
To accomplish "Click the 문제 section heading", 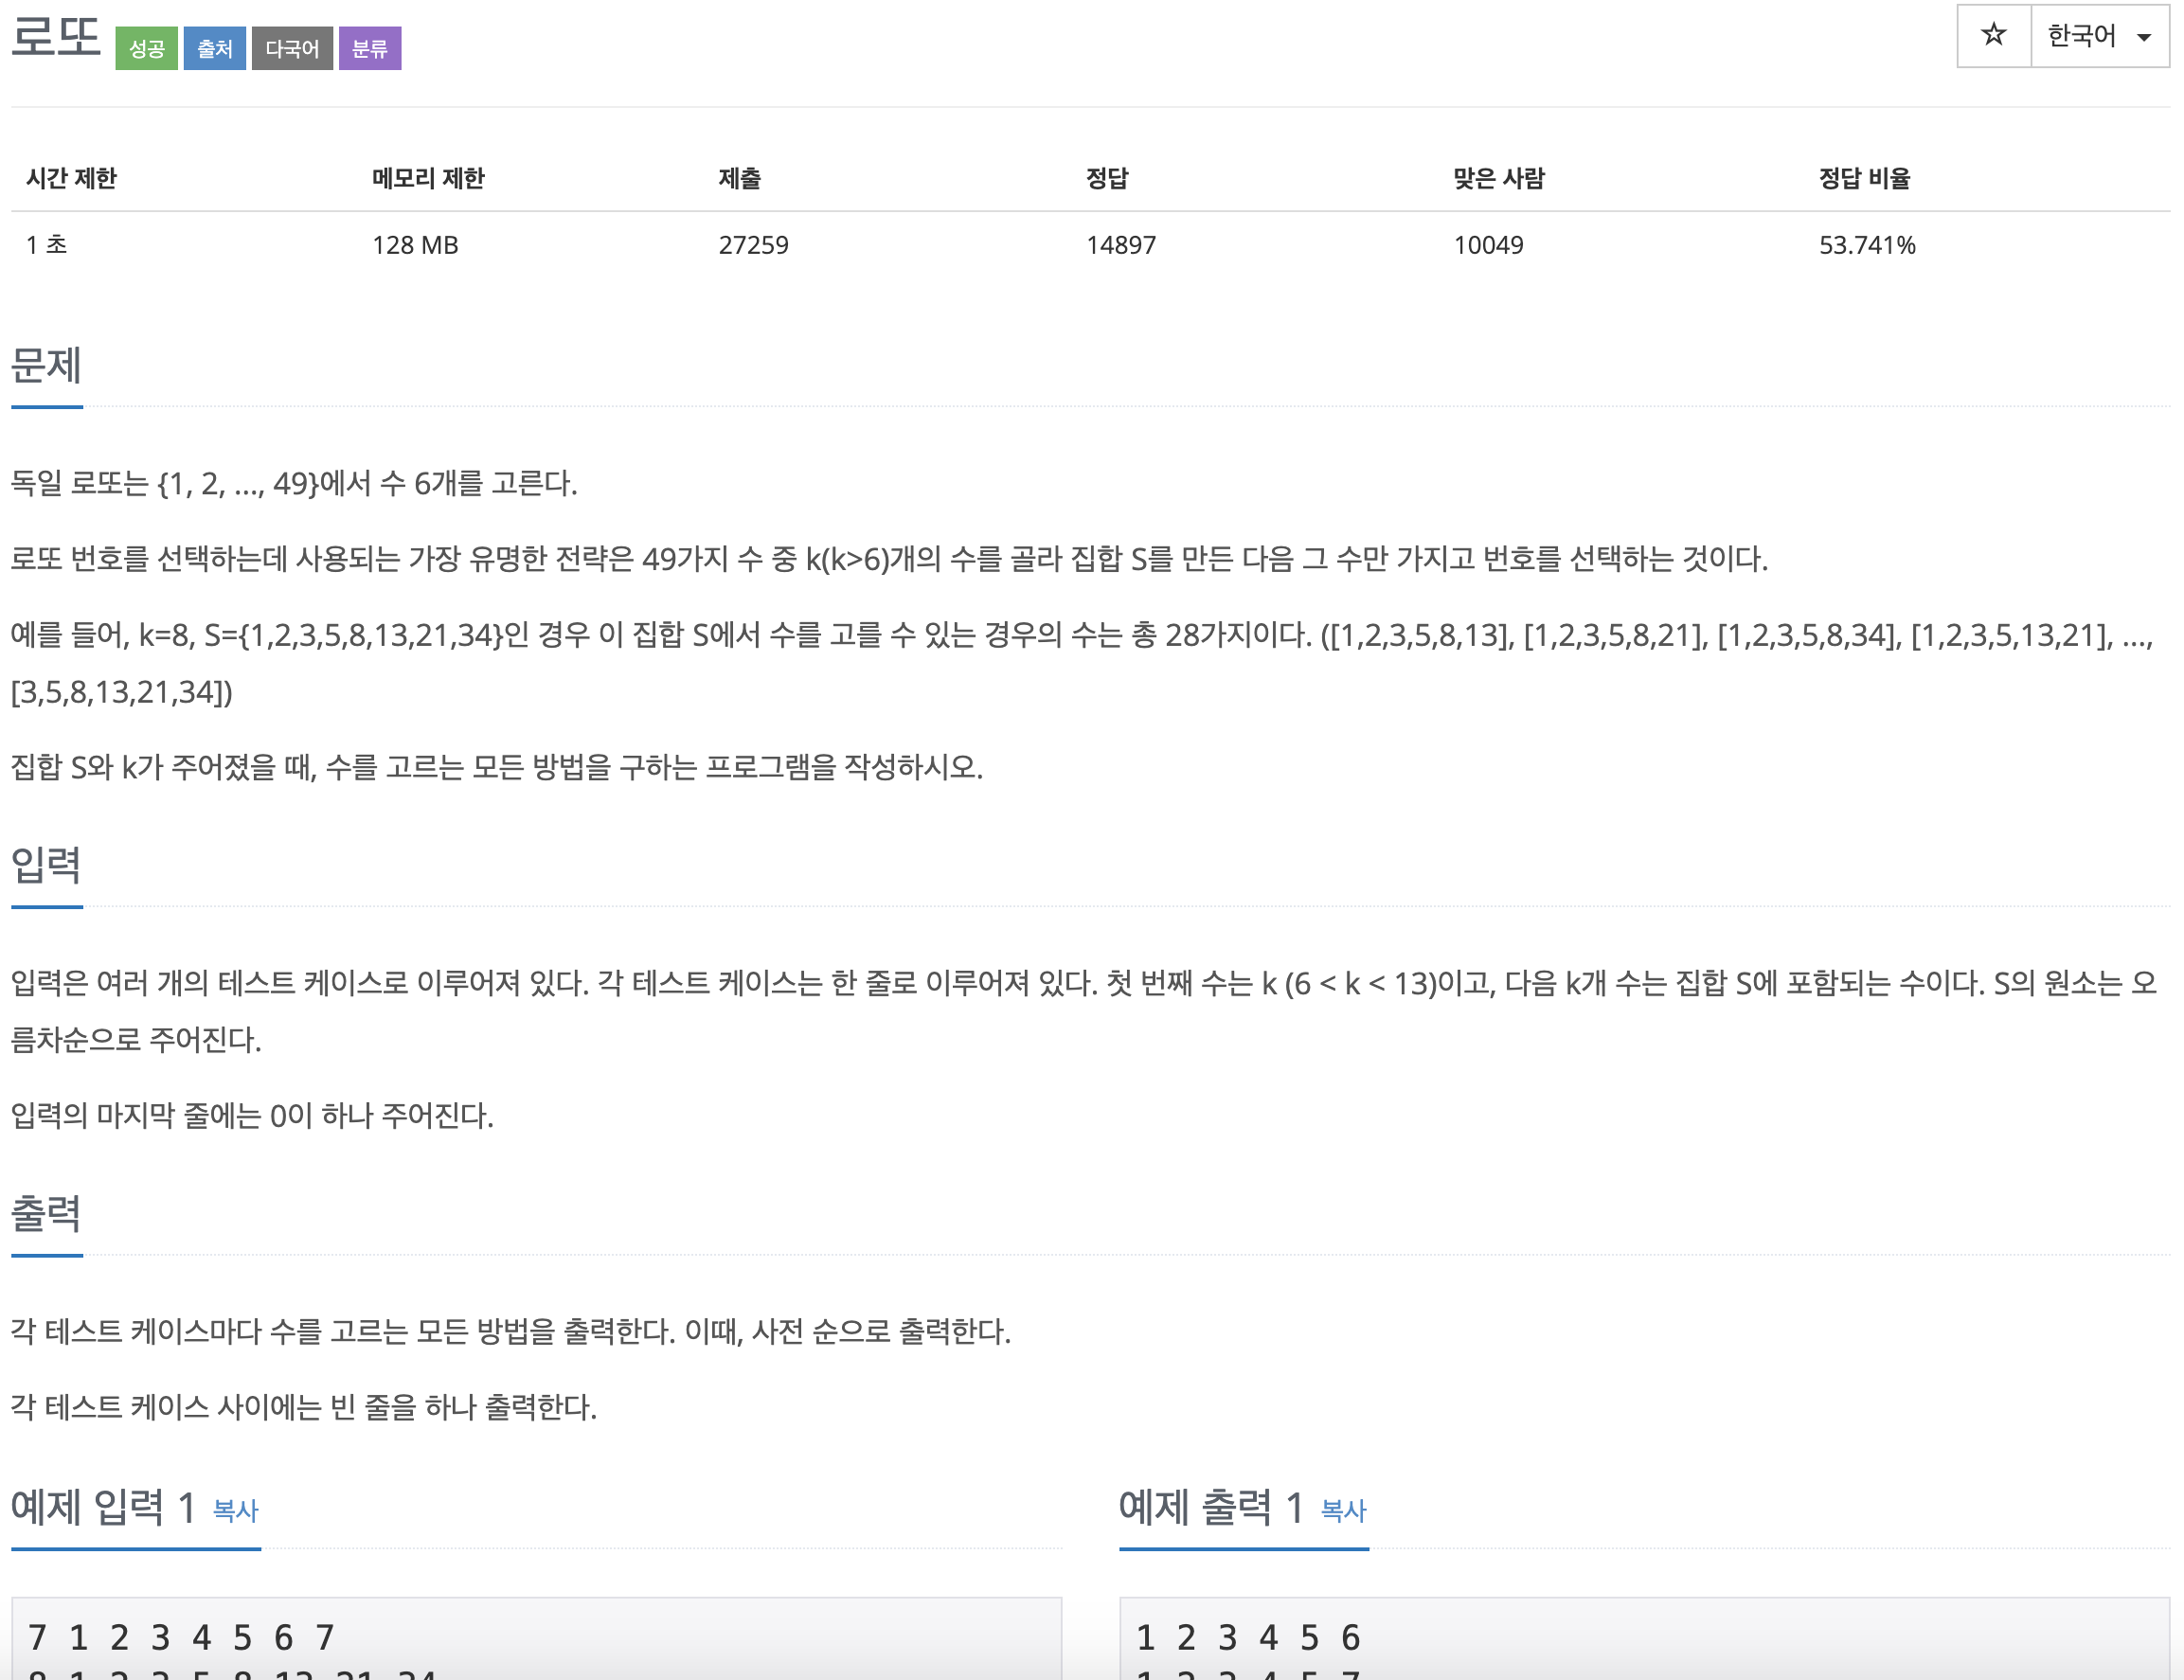I will pos(46,365).
